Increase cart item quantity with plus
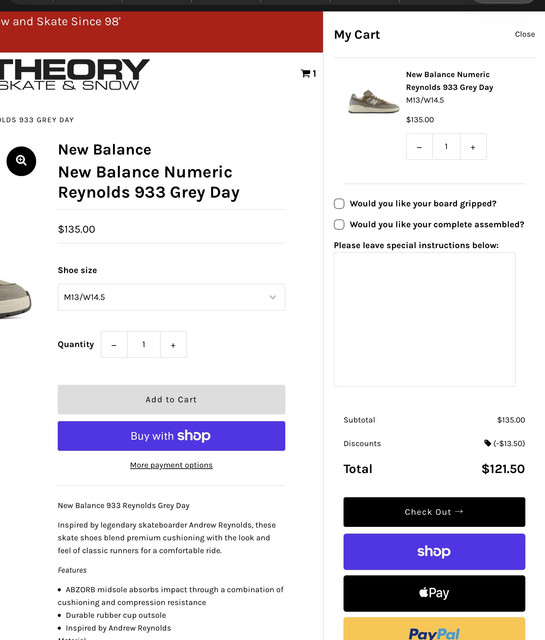Viewport: 545px width, 640px height. tap(473, 147)
